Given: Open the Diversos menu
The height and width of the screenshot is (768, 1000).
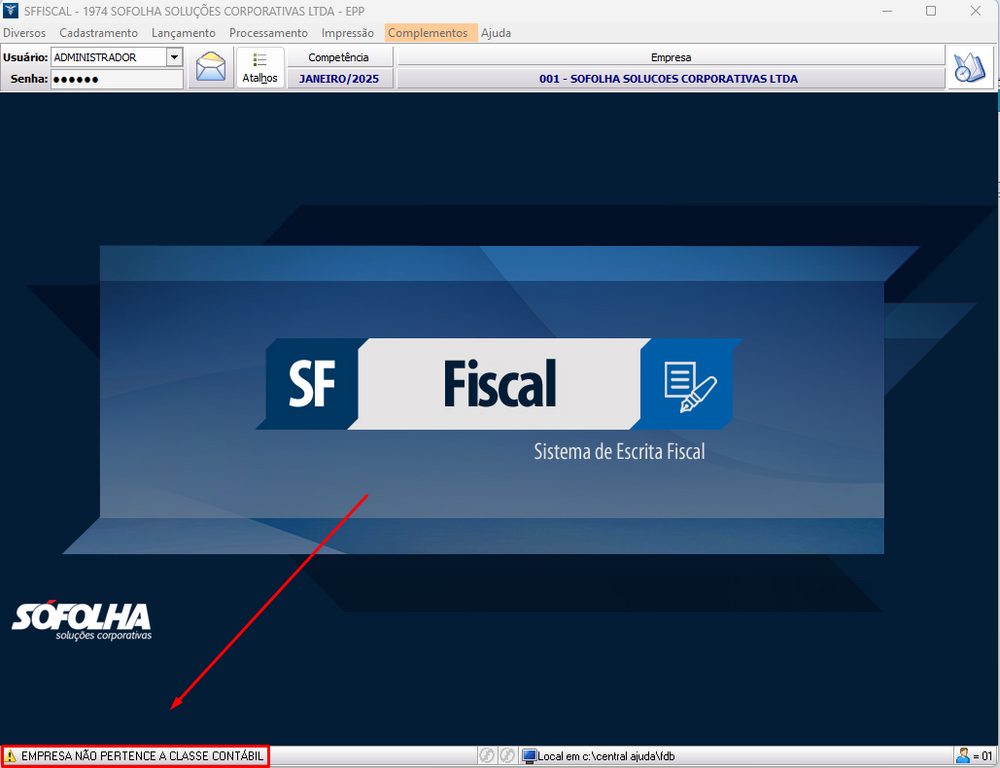Looking at the screenshot, I should click(x=24, y=33).
